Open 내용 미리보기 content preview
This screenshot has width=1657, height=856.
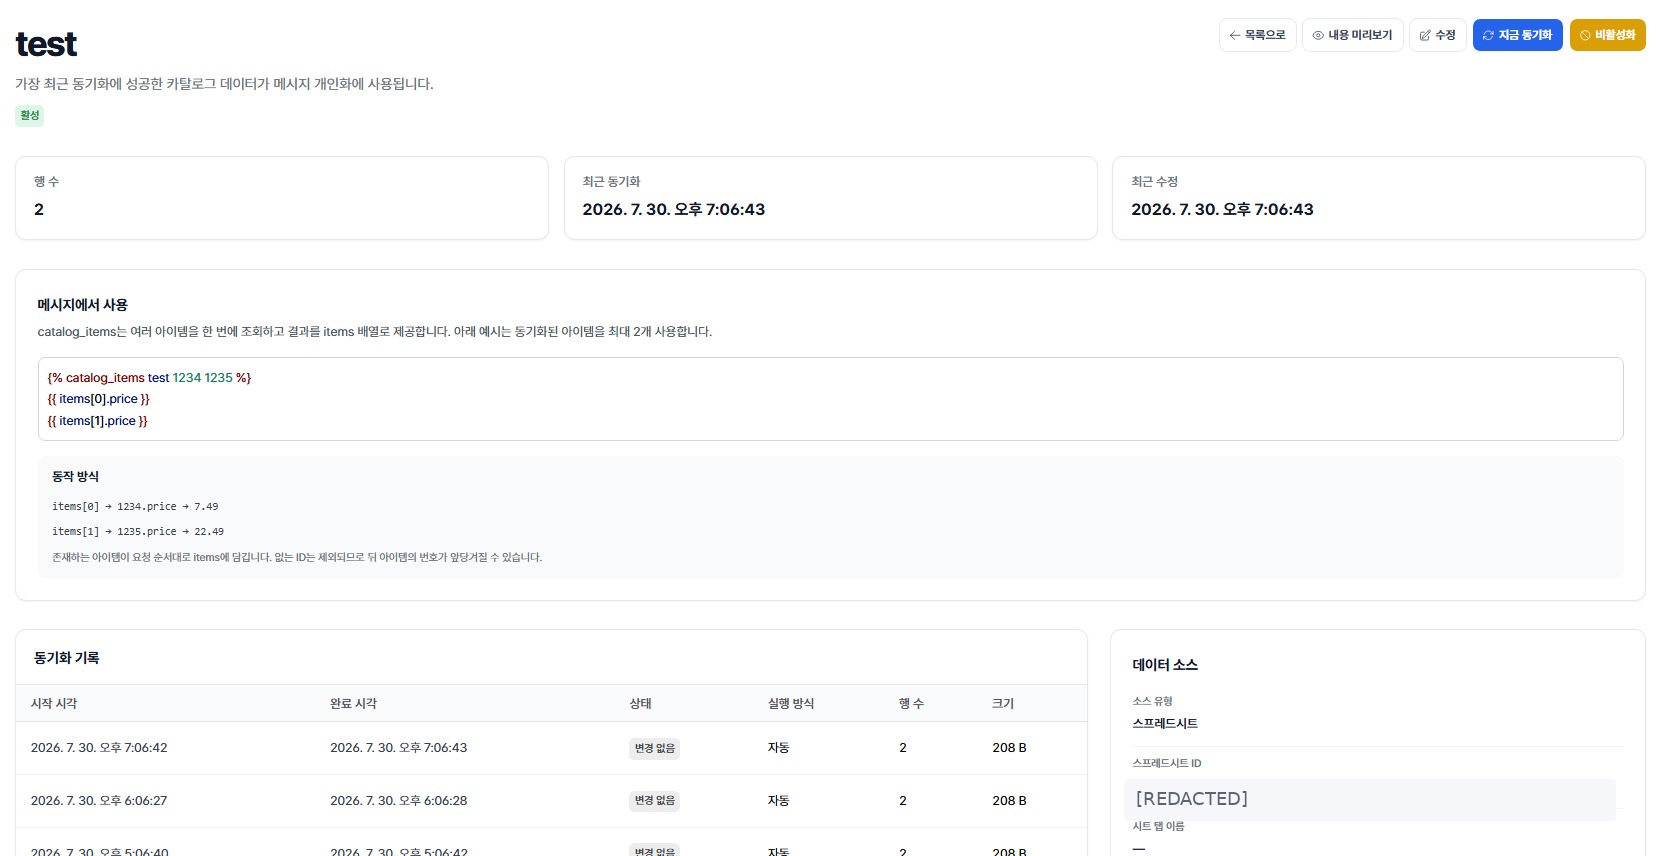pos(1352,35)
